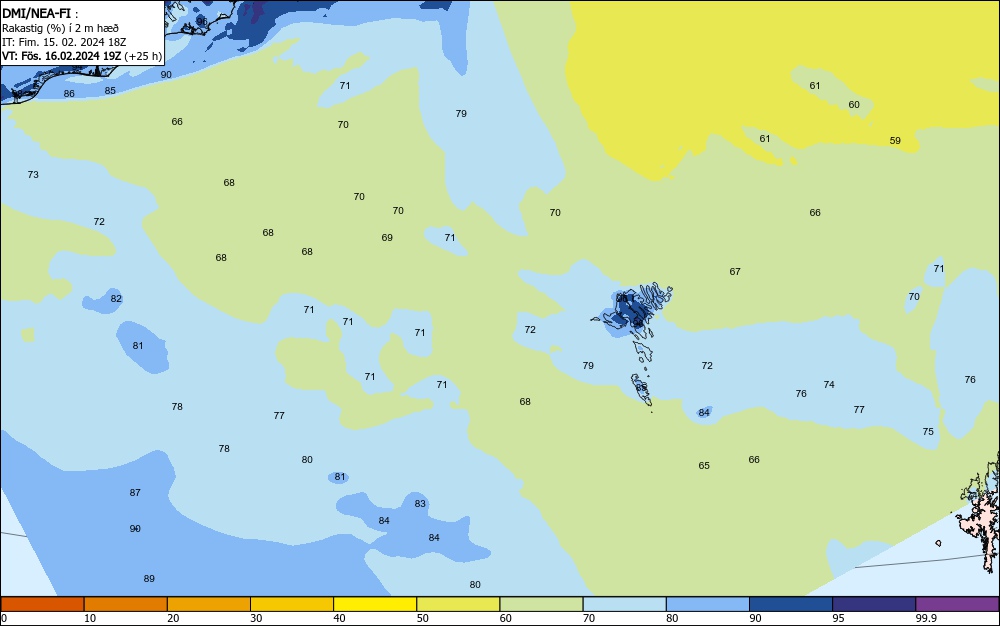
Task: Click the '95' legend tick label
Action: click(x=838, y=618)
